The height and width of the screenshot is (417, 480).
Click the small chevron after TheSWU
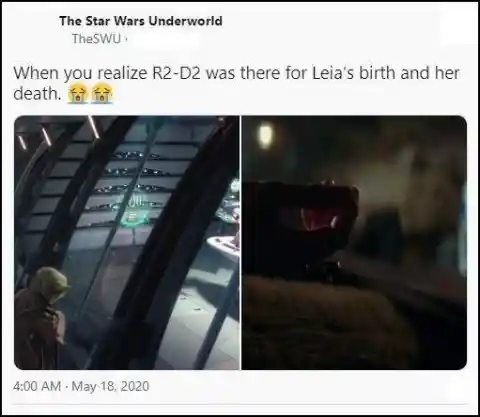(x=126, y=39)
